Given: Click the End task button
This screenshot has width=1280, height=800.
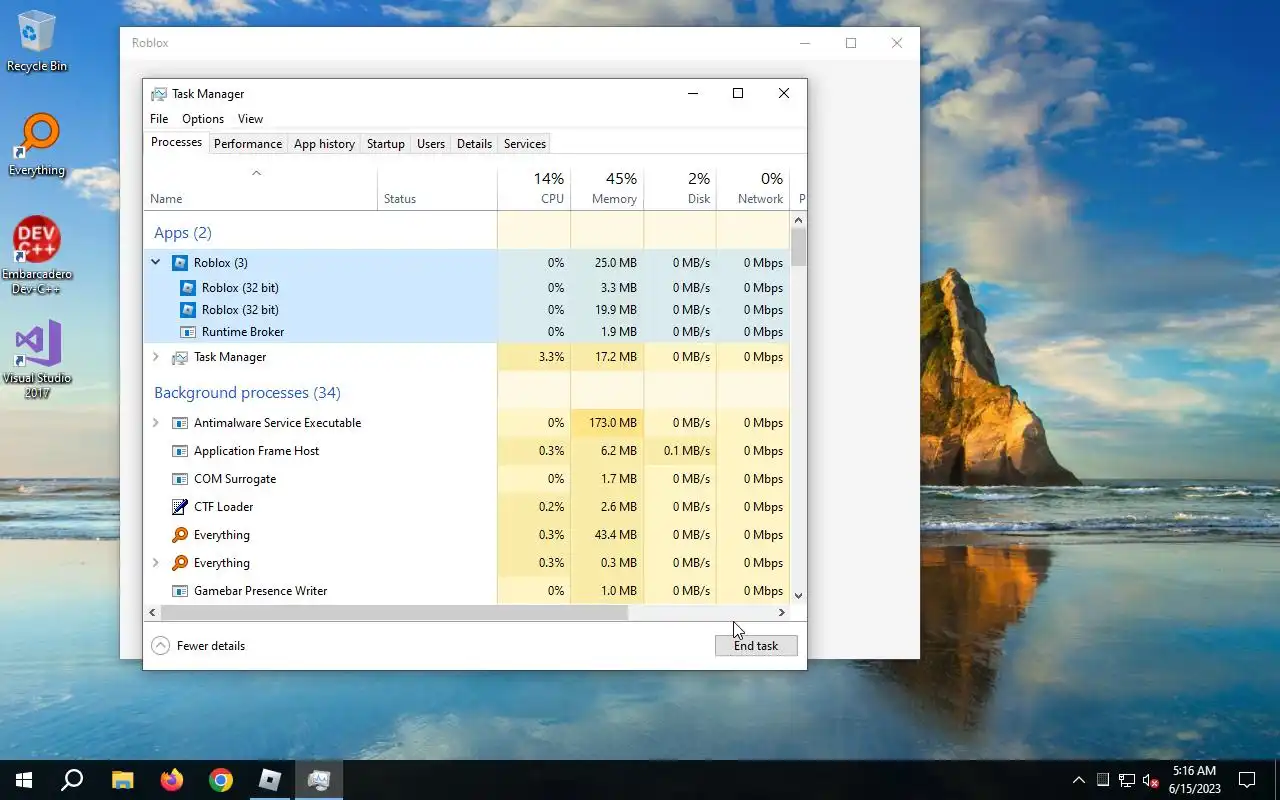Looking at the screenshot, I should (x=756, y=646).
